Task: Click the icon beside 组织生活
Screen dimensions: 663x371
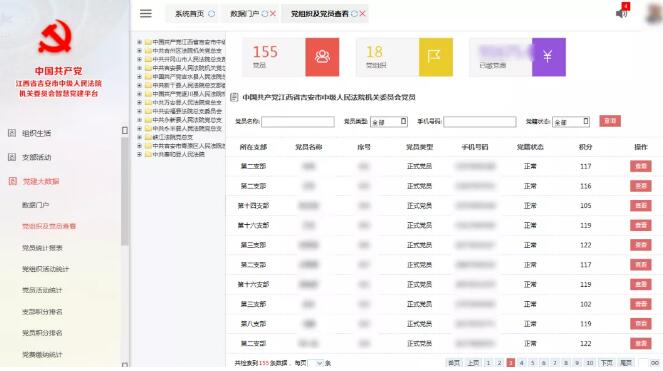Action: coord(12,133)
